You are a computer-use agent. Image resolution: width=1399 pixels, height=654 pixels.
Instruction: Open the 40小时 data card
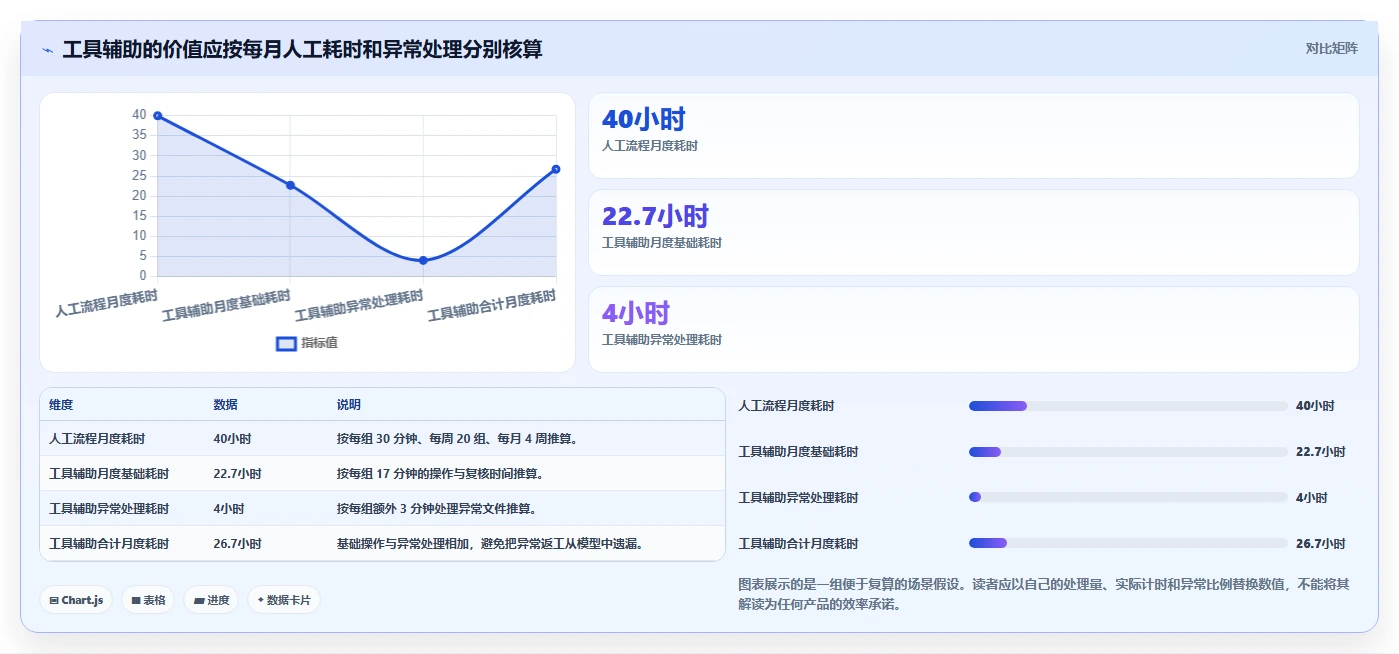tap(974, 135)
